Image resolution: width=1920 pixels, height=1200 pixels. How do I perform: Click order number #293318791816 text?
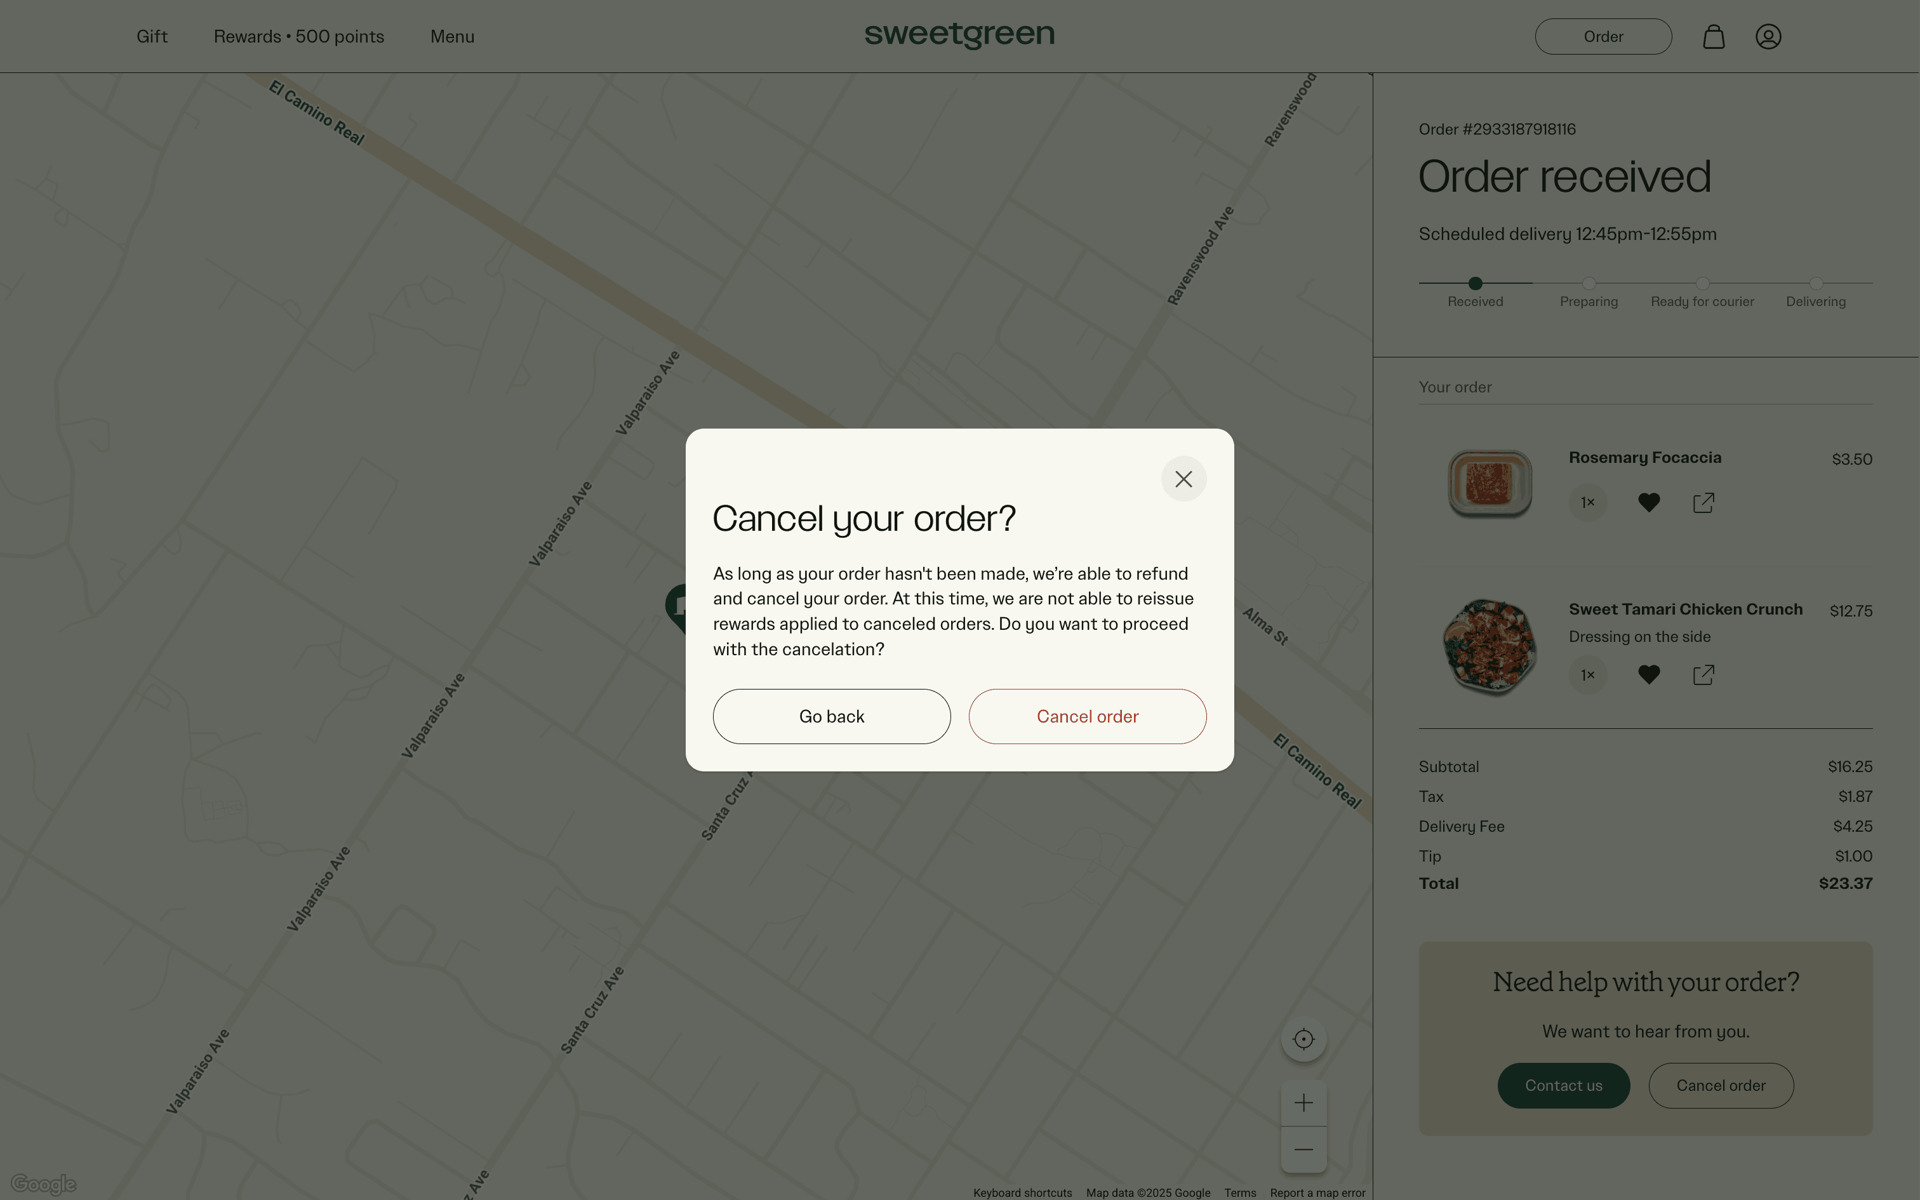[1497, 129]
